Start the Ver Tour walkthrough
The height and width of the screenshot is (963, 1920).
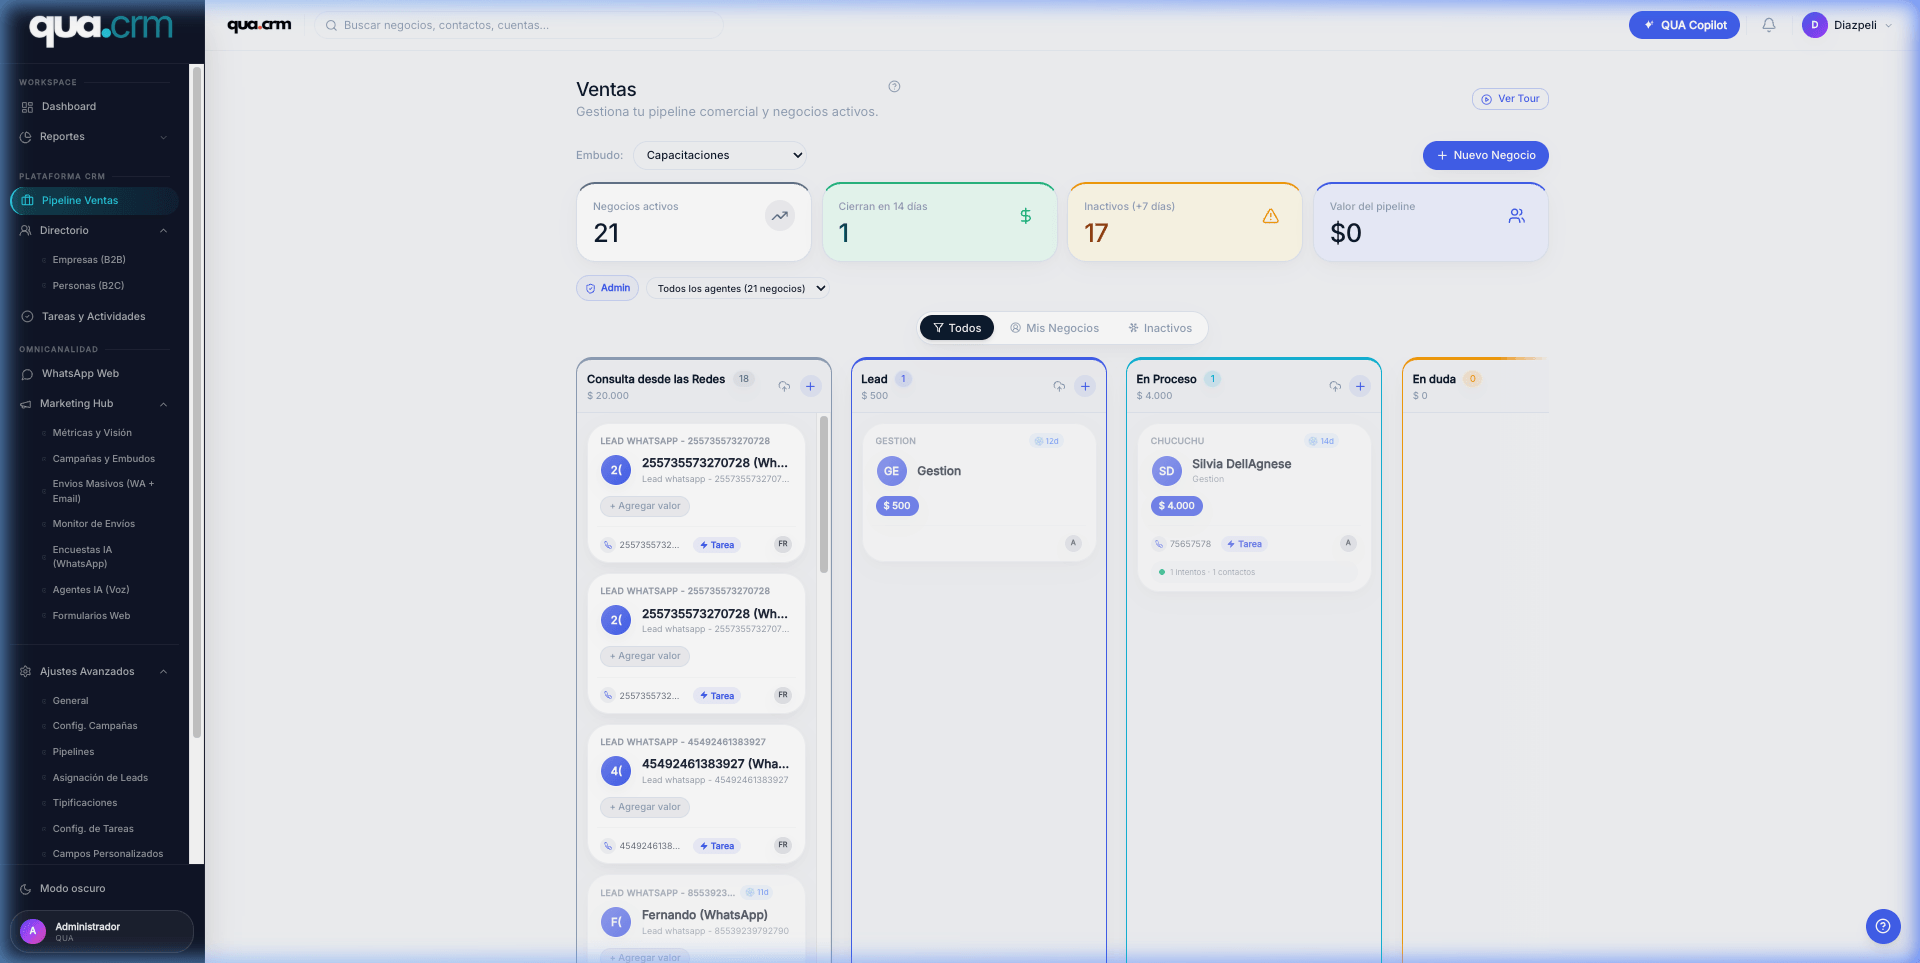[x=1510, y=99]
